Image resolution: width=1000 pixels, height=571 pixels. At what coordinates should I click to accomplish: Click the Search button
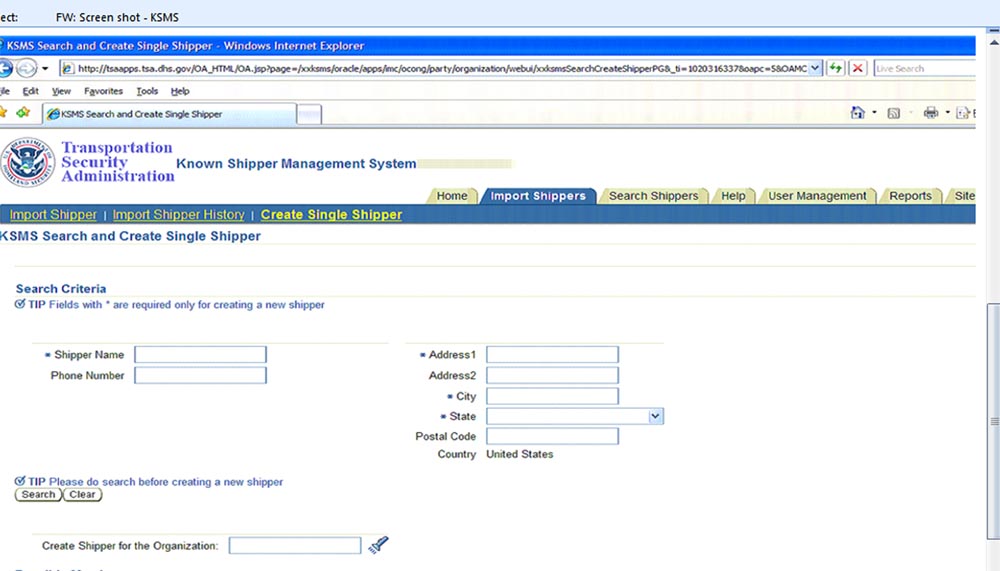coord(38,494)
